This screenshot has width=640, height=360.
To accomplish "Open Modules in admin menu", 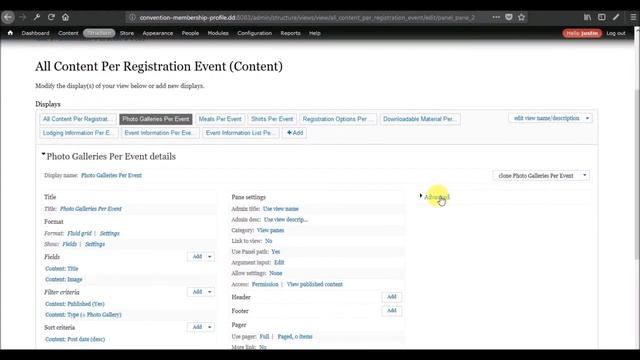I will coord(218,33).
